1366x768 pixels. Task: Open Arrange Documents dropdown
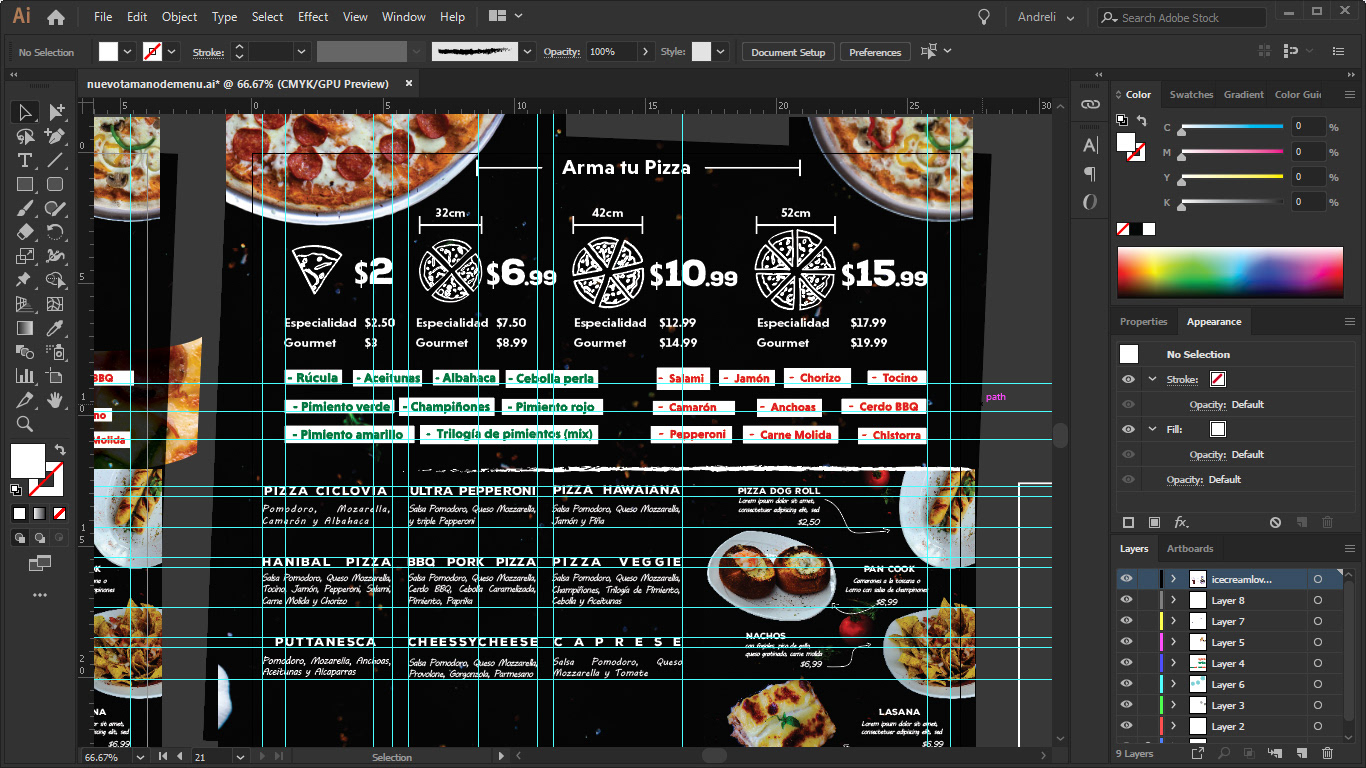click(x=506, y=16)
